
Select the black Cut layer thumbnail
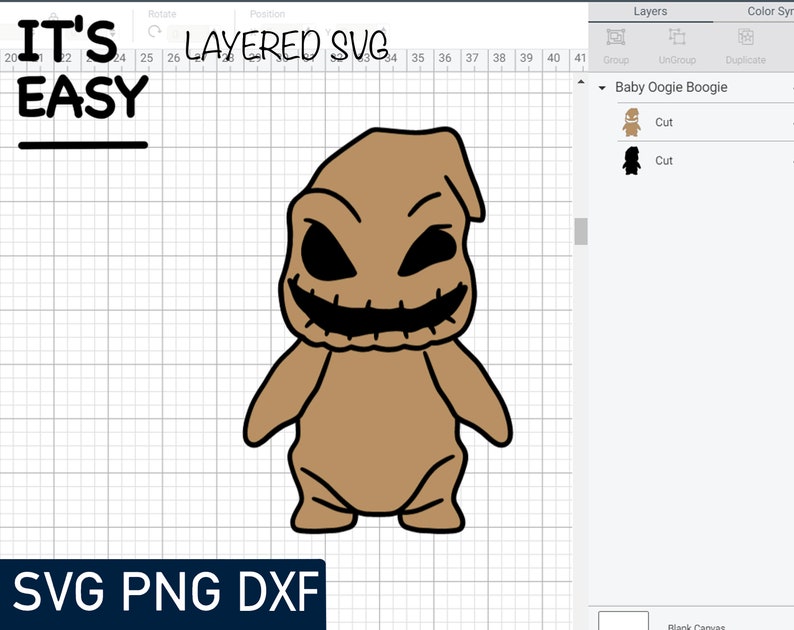(631, 161)
